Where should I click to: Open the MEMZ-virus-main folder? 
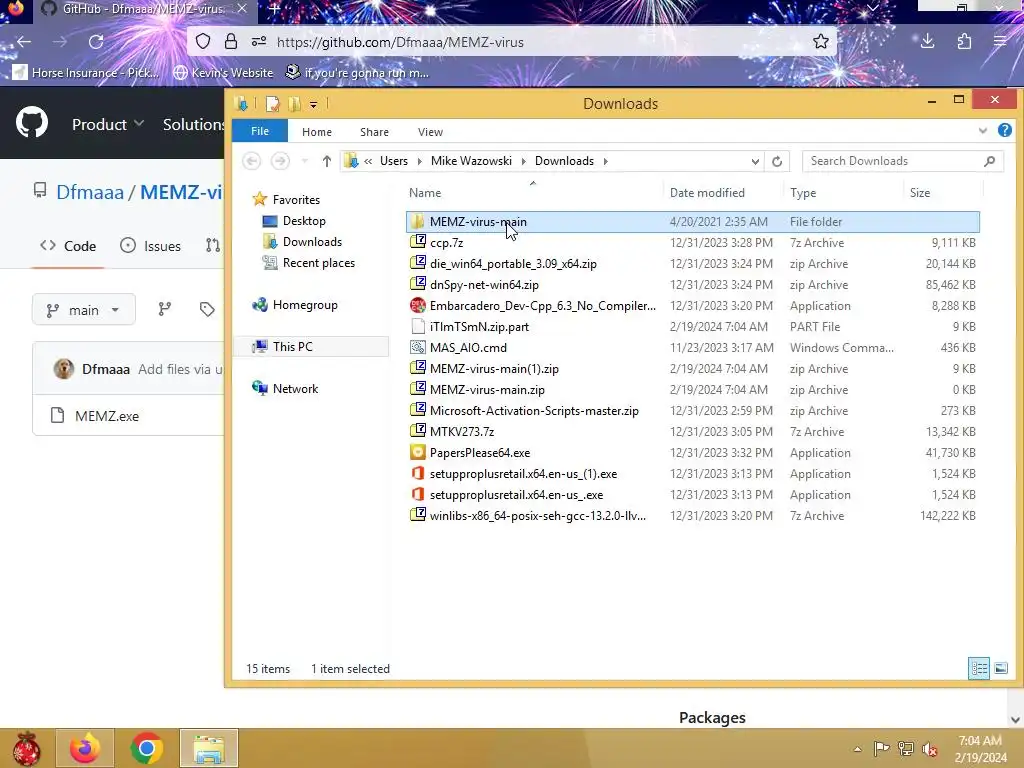pos(477,222)
